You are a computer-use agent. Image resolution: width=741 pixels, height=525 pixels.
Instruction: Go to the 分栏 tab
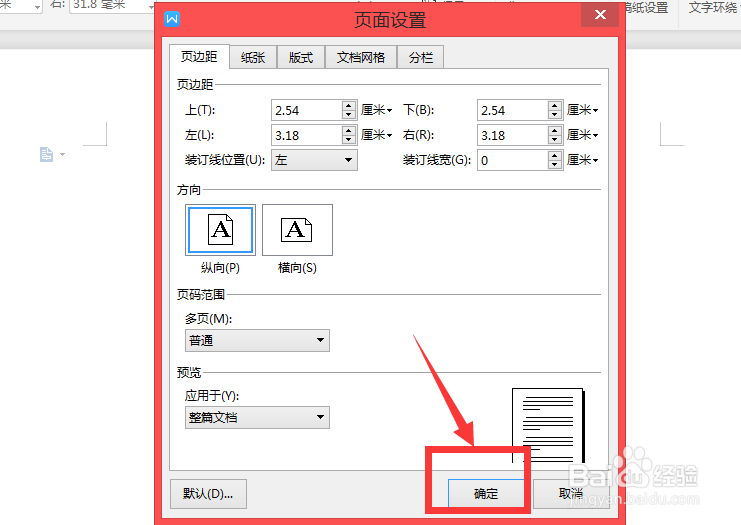(421, 58)
